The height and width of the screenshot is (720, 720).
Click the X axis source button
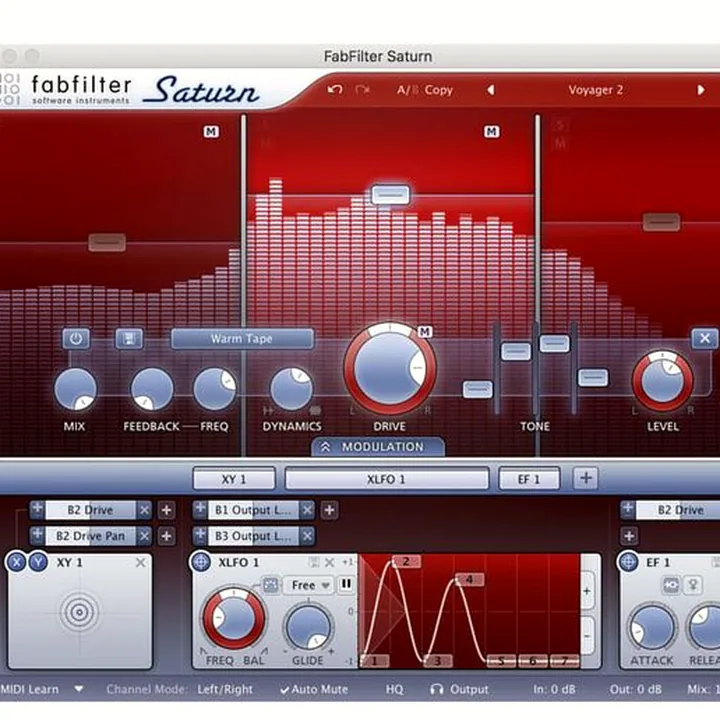pos(17,562)
